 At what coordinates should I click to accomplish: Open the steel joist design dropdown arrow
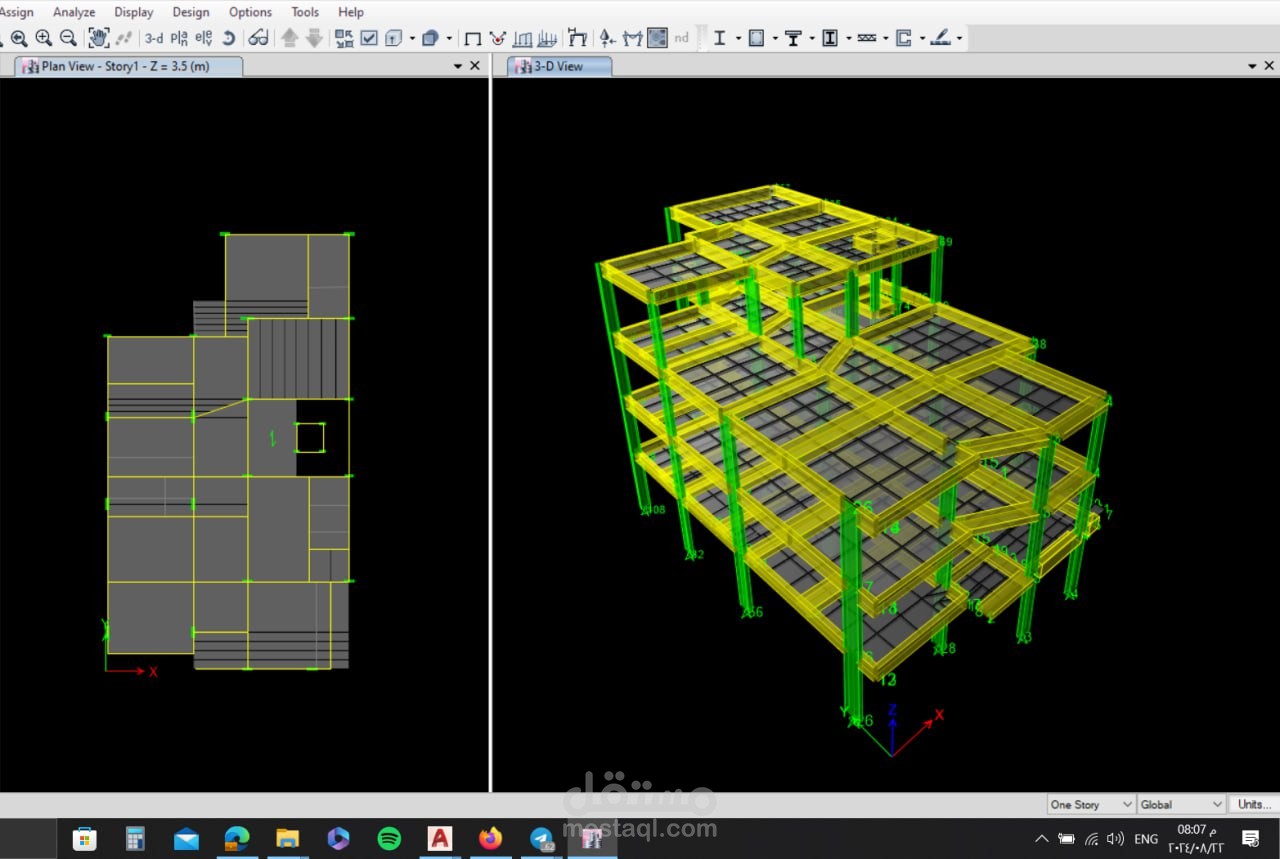[x=885, y=38]
